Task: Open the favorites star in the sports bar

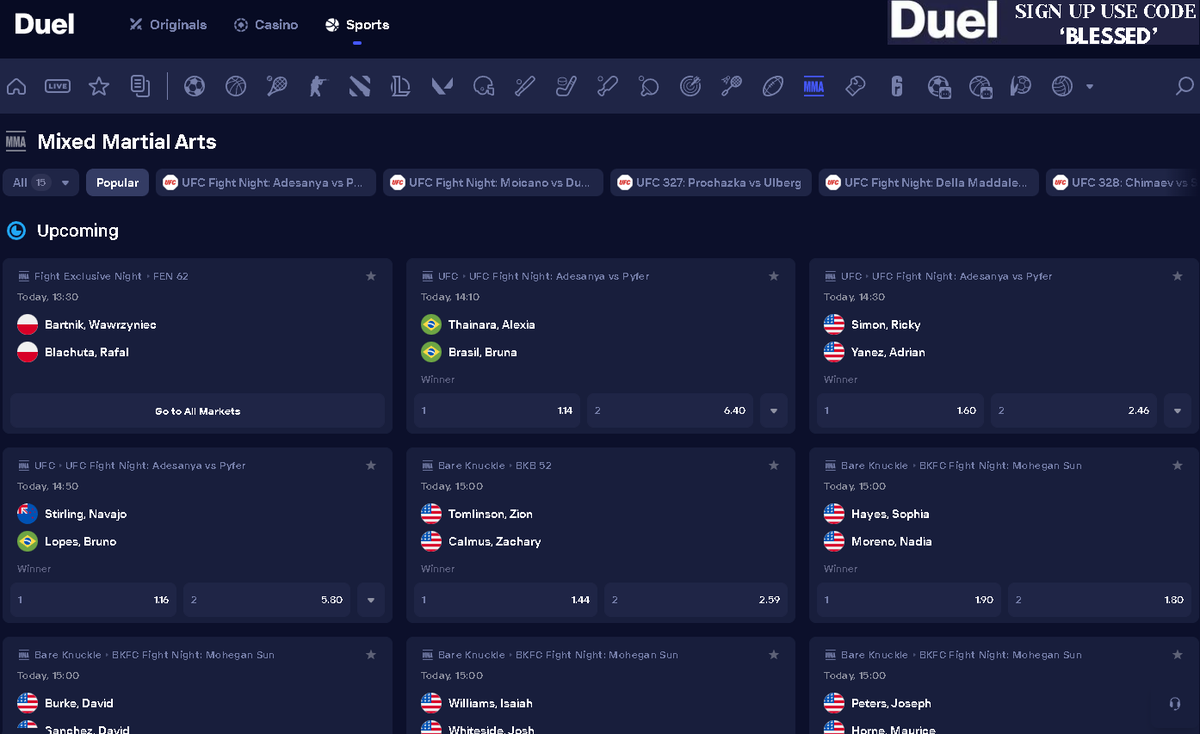Action: point(99,87)
